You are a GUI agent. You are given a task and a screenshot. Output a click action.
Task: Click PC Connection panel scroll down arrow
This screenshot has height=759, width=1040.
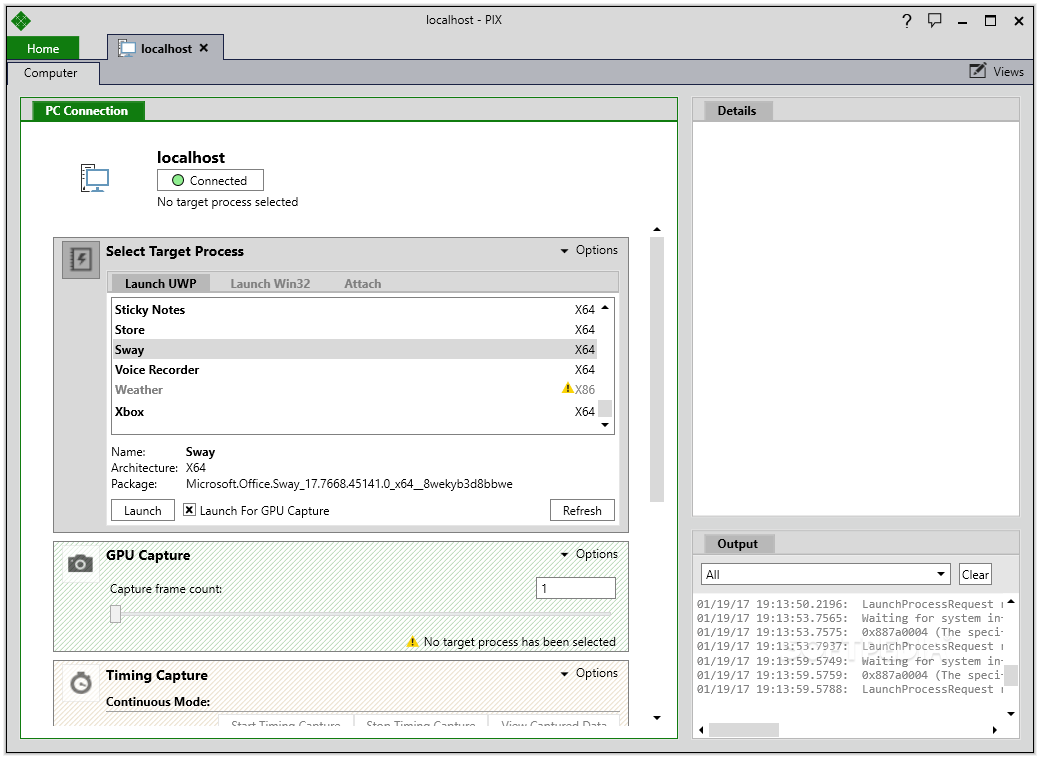tap(657, 717)
